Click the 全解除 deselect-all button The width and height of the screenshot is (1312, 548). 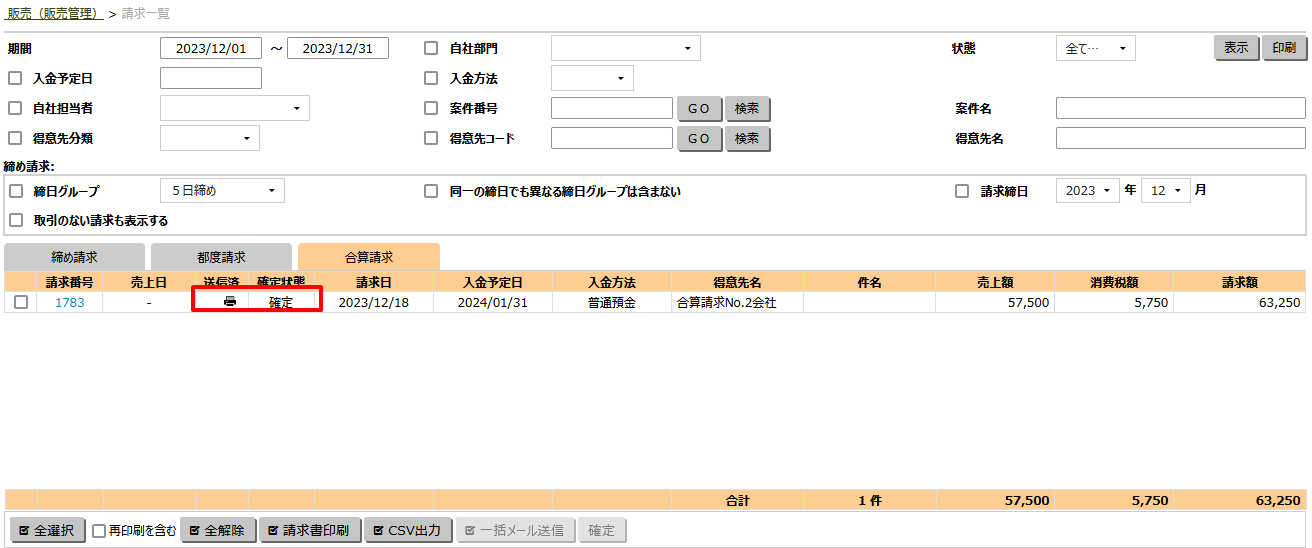217,530
